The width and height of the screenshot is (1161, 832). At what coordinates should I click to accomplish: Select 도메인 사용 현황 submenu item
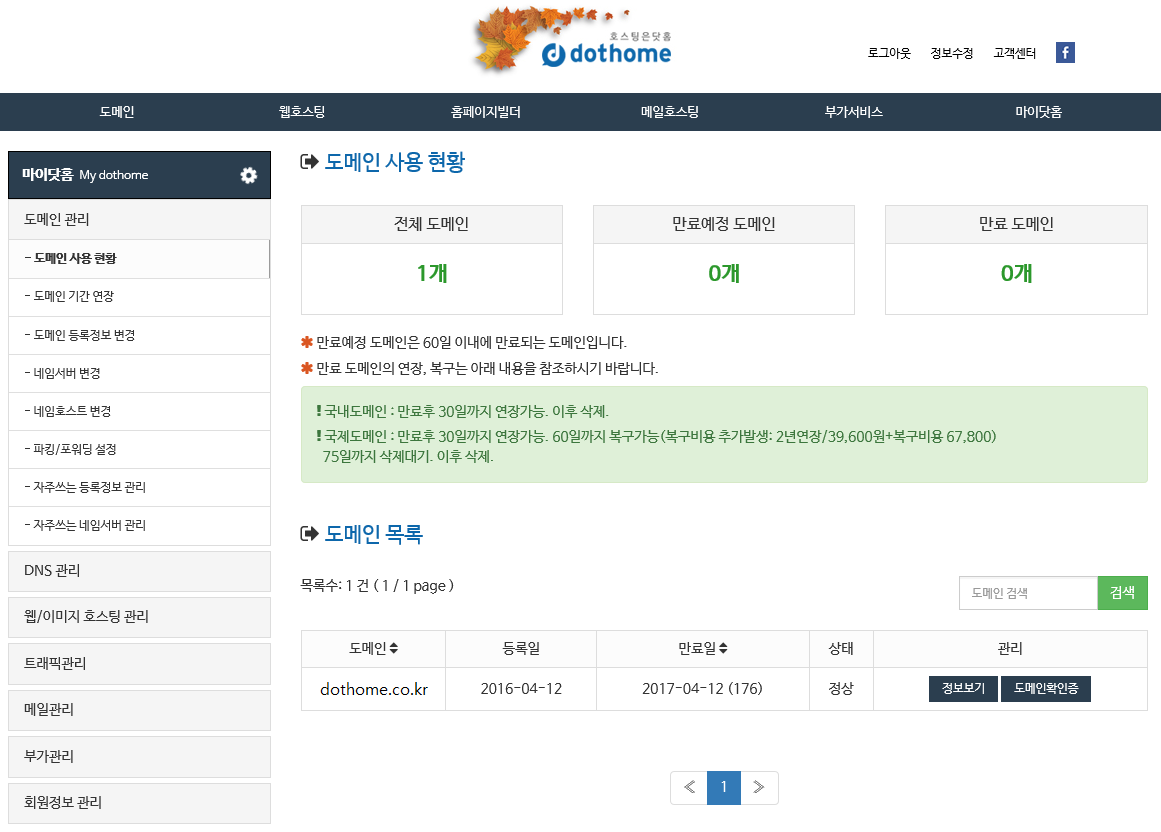point(139,258)
